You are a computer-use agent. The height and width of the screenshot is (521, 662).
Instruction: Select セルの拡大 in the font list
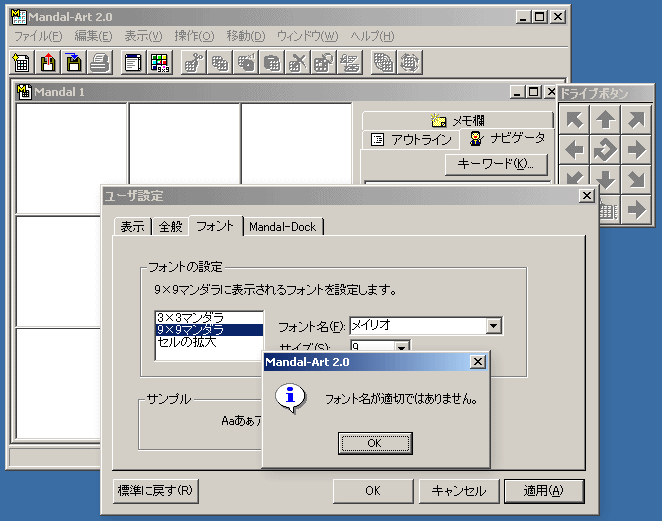click(x=209, y=342)
